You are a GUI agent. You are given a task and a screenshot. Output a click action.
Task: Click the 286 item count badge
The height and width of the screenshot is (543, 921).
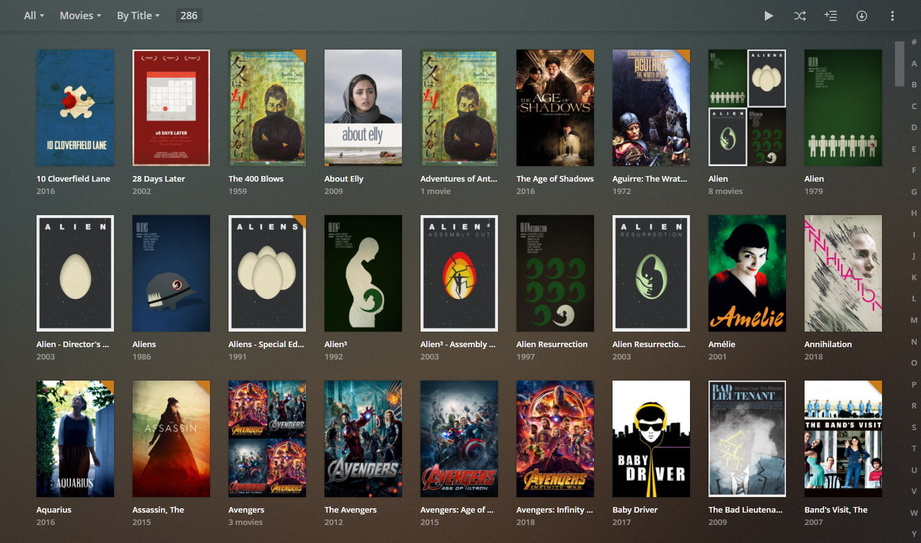click(189, 16)
